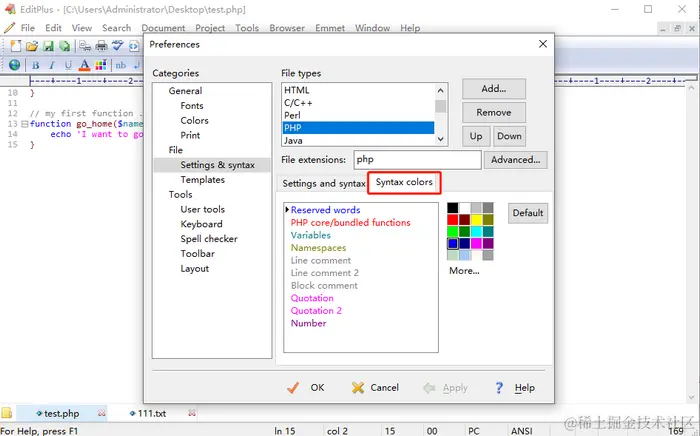Screen dimensions: 700x436
Task: Close the test.php document tab
Action: [x=102, y=413]
